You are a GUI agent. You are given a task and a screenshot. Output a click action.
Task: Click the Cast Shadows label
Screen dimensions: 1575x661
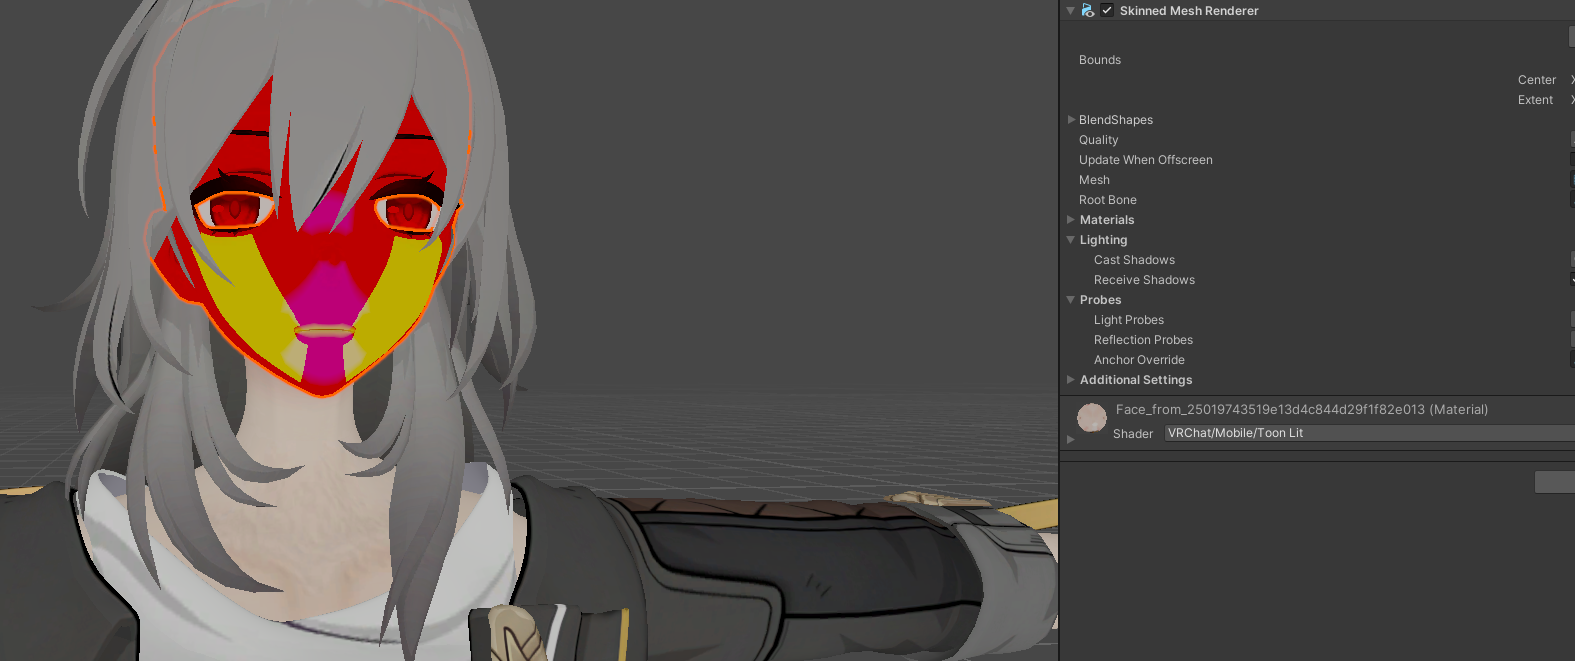tap(1134, 260)
